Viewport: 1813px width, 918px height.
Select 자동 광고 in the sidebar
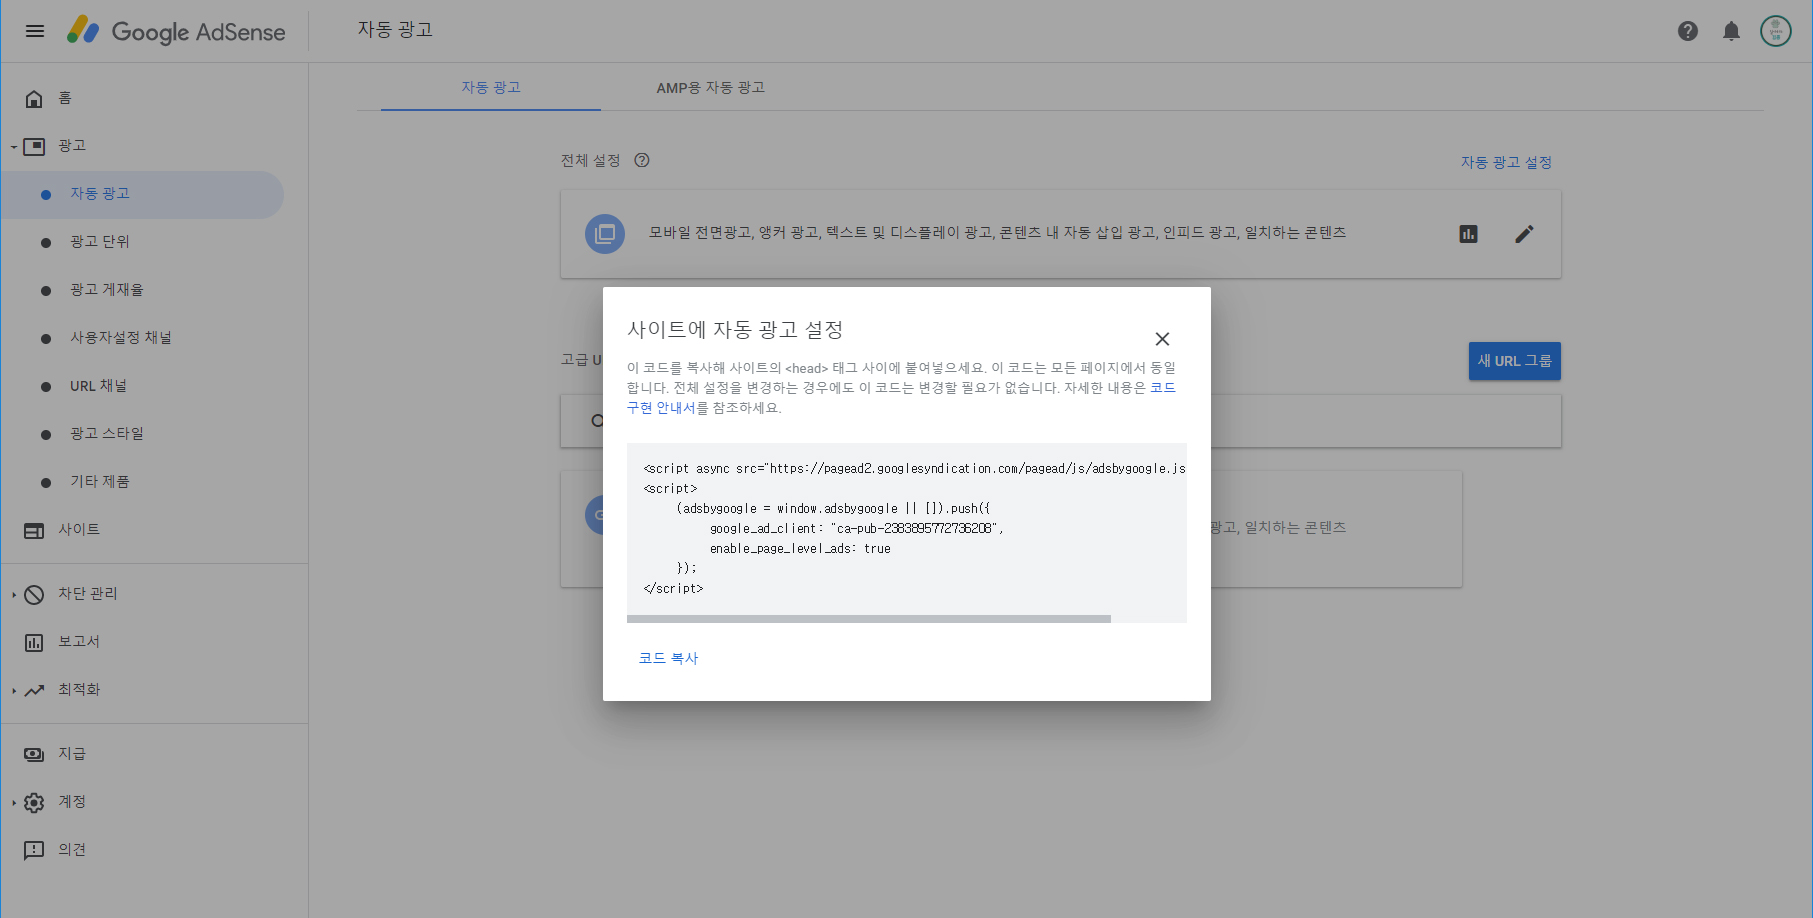pos(143,194)
